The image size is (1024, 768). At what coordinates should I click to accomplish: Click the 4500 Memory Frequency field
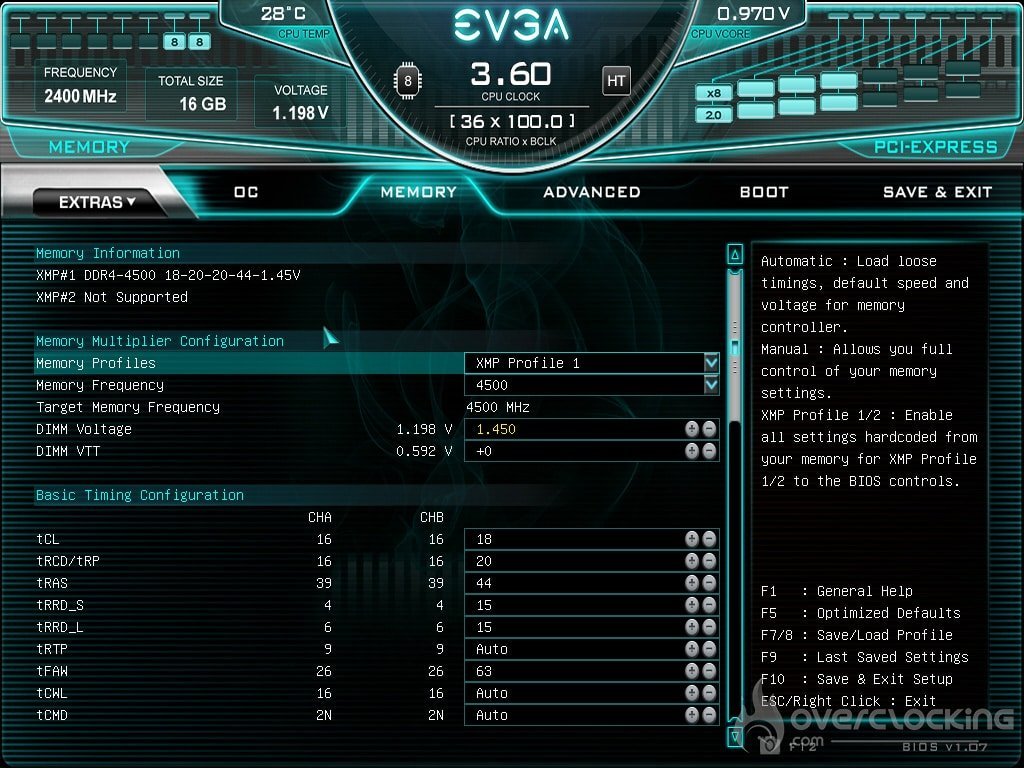(x=592, y=385)
